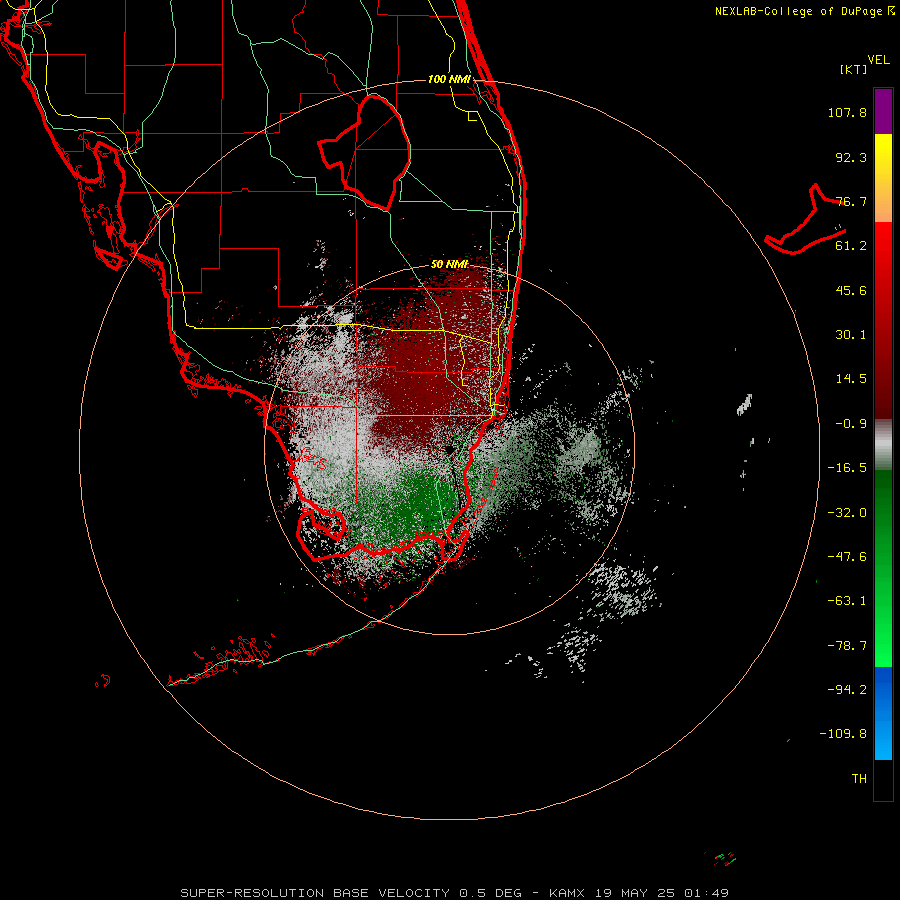The height and width of the screenshot is (900, 900).
Task: Click the TH legend label
Action: (859, 778)
